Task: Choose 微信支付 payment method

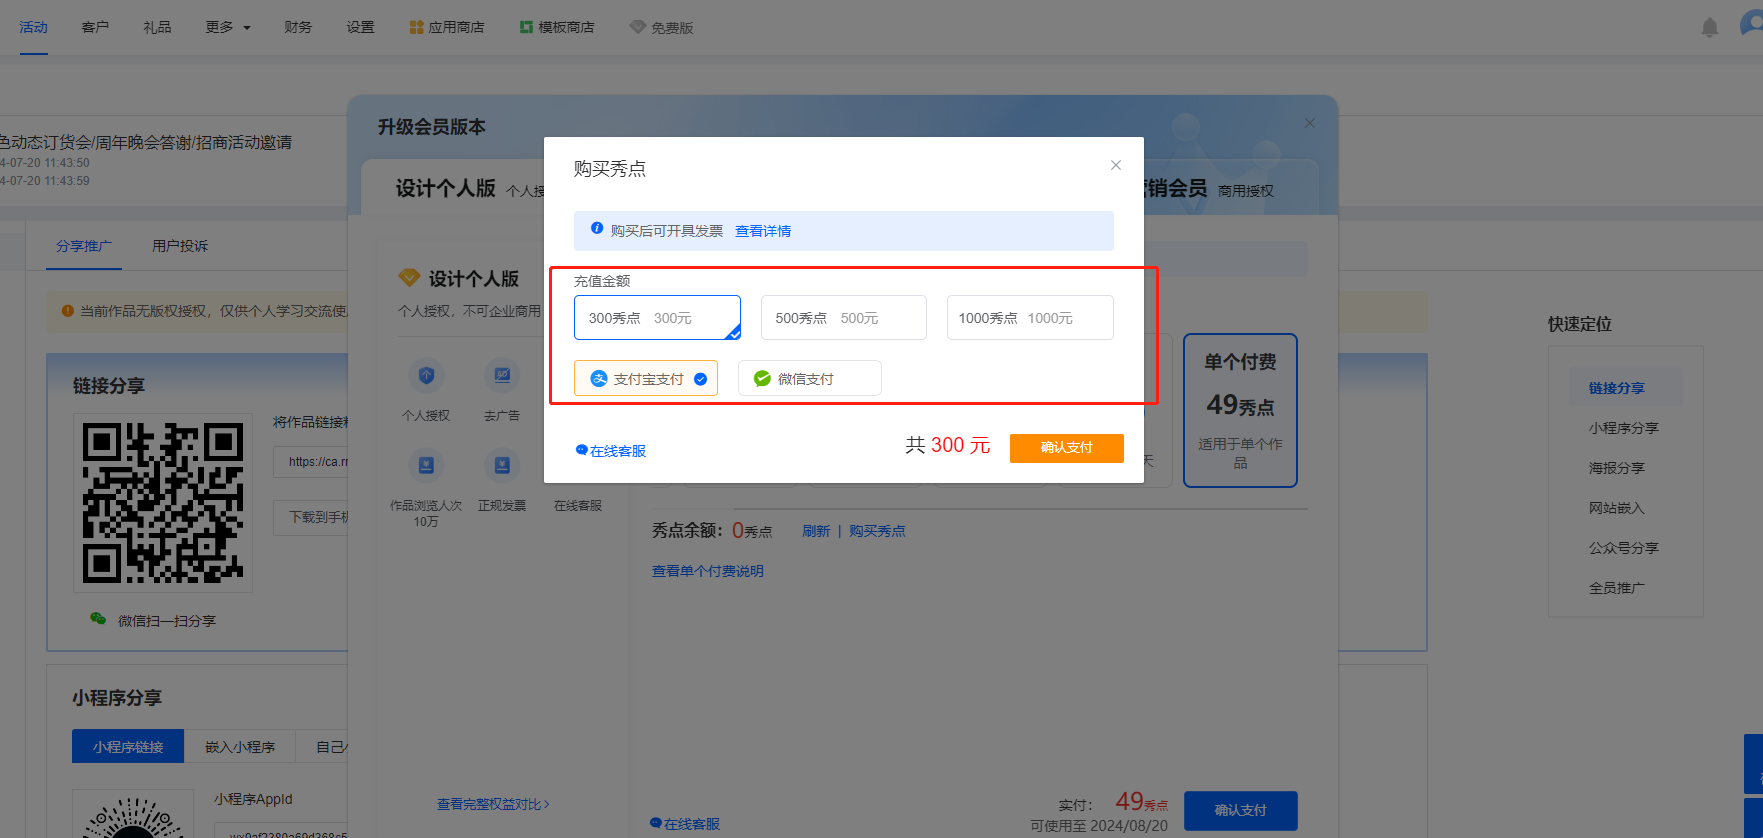Action: (x=810, y=379)
